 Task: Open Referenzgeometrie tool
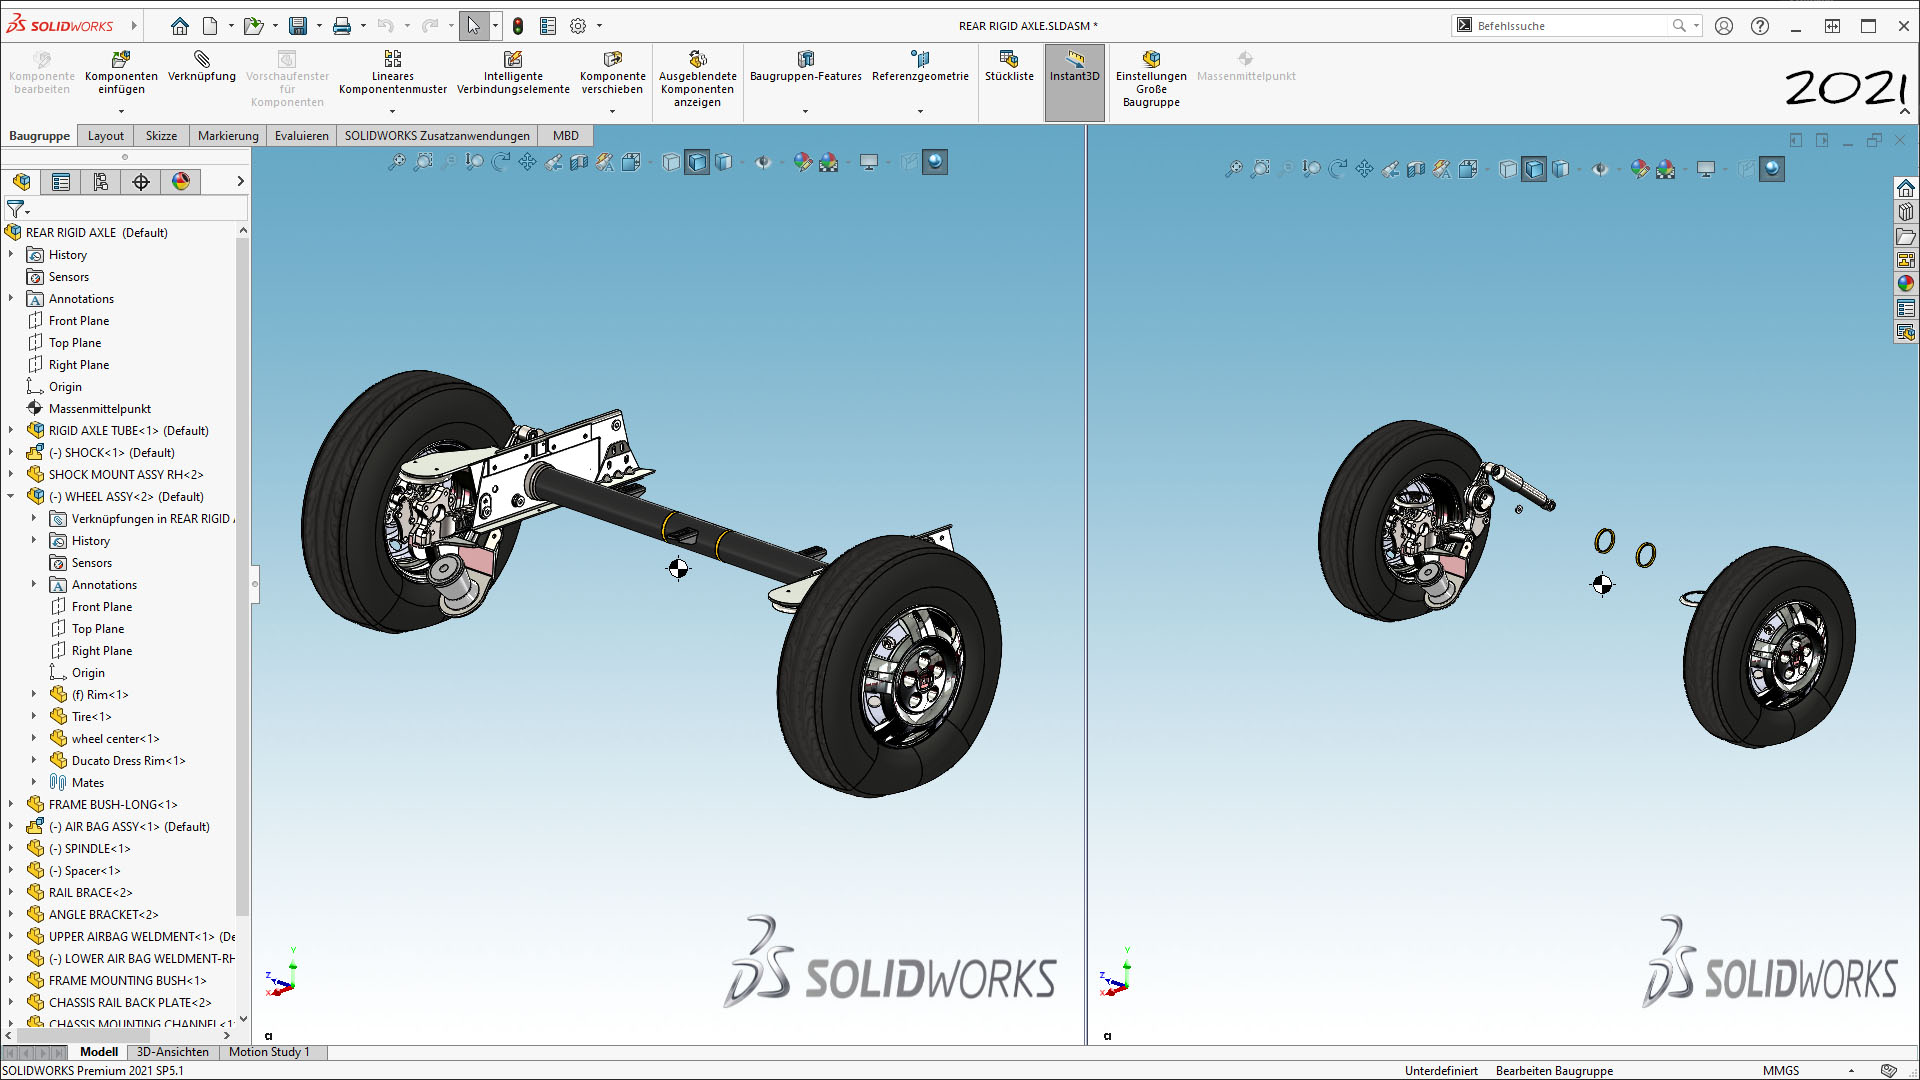tap(920, 67)
